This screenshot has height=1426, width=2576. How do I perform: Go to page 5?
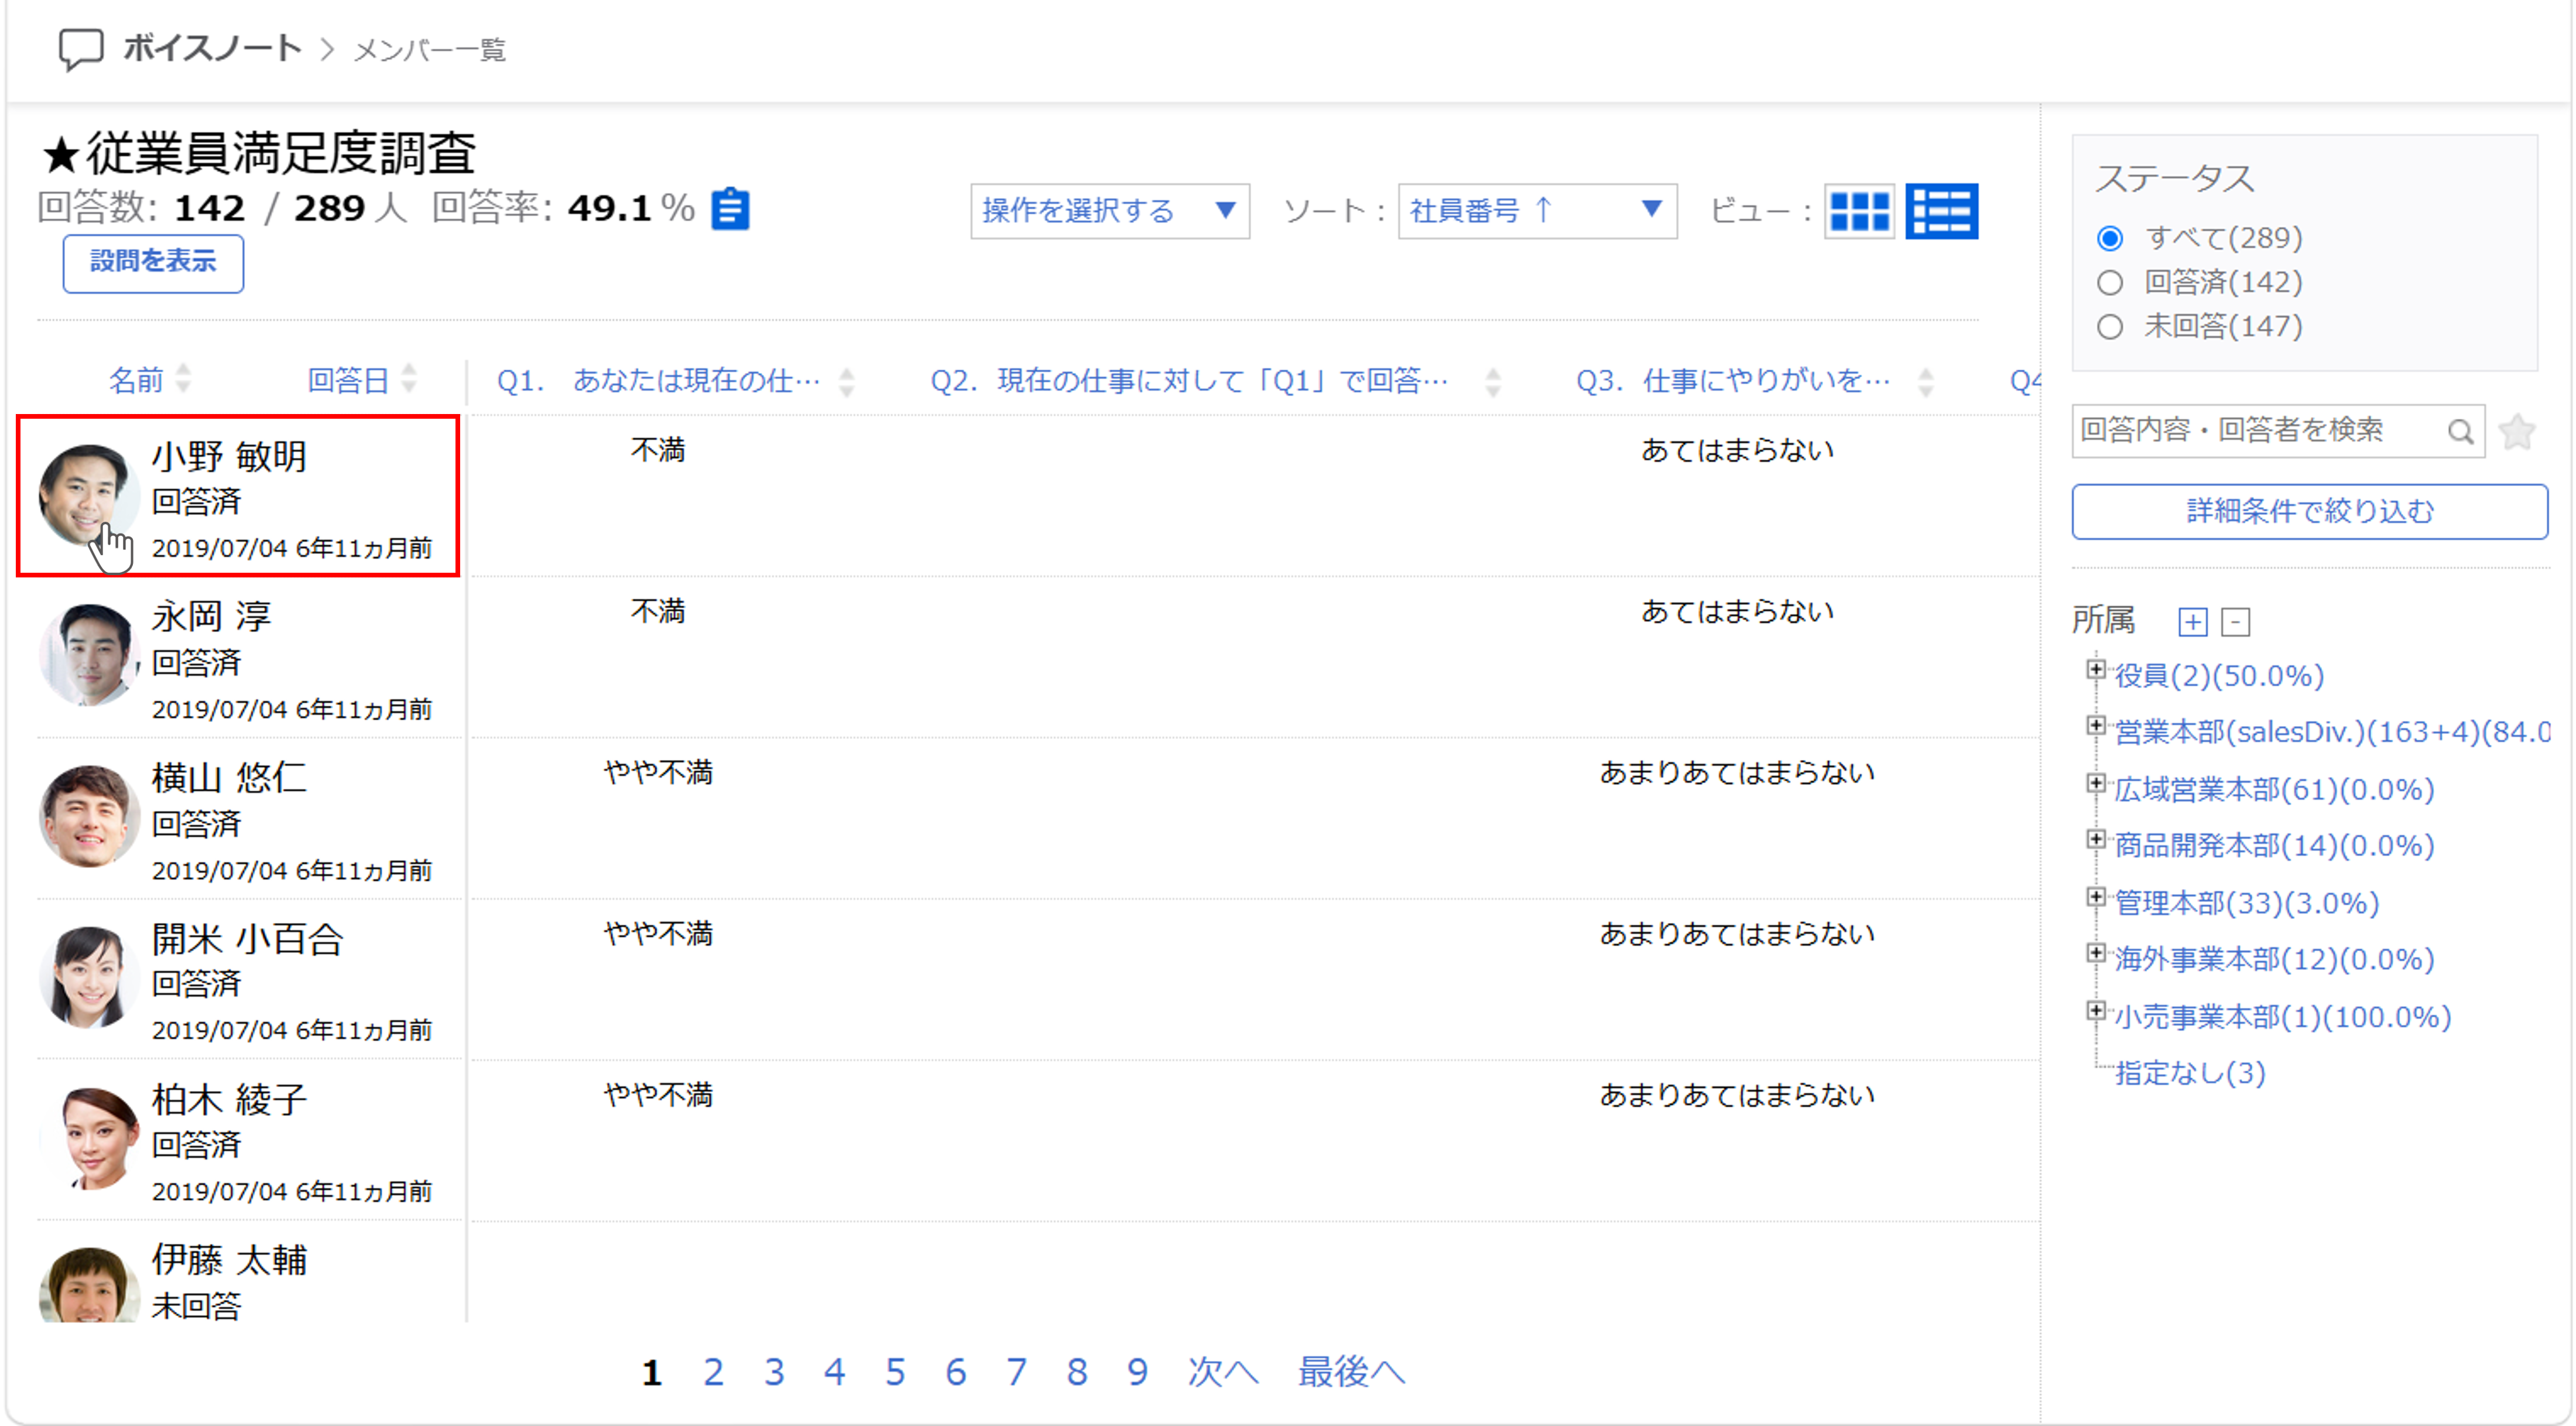895,1372
